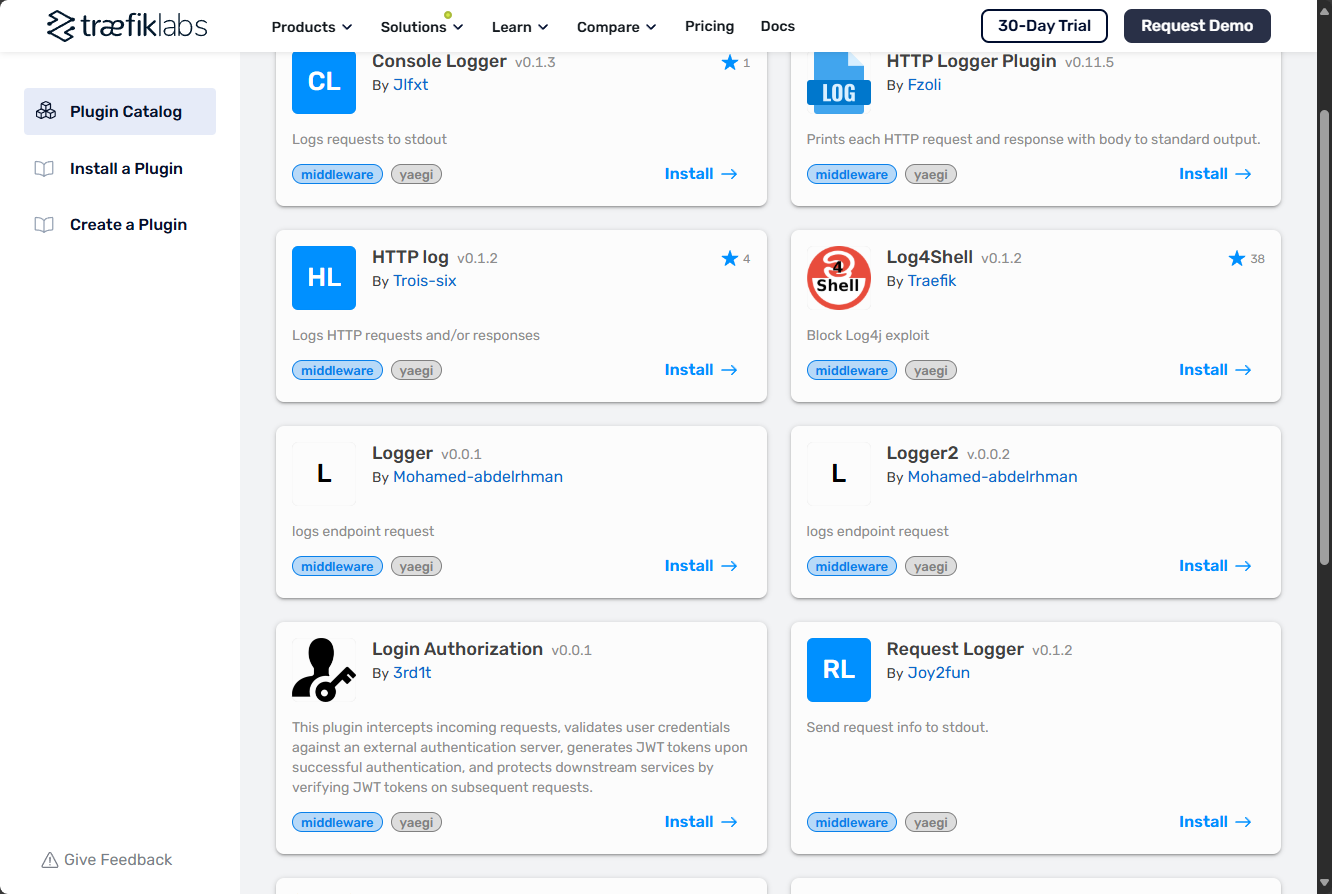Click the Give Feedback warning icon
Image resolution: width=1332 pixels, height=894 pixels.
tap(49, 860)
